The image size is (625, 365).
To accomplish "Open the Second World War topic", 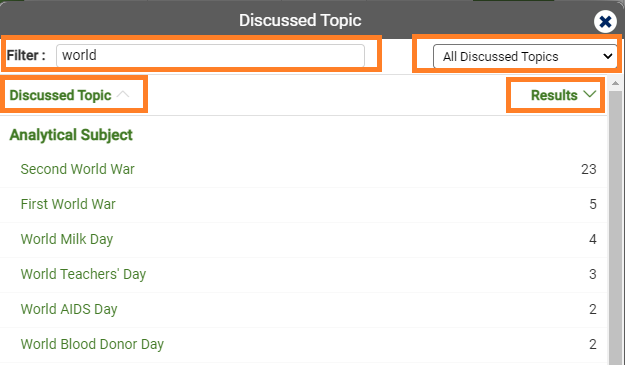I will (x=77, y=169).
